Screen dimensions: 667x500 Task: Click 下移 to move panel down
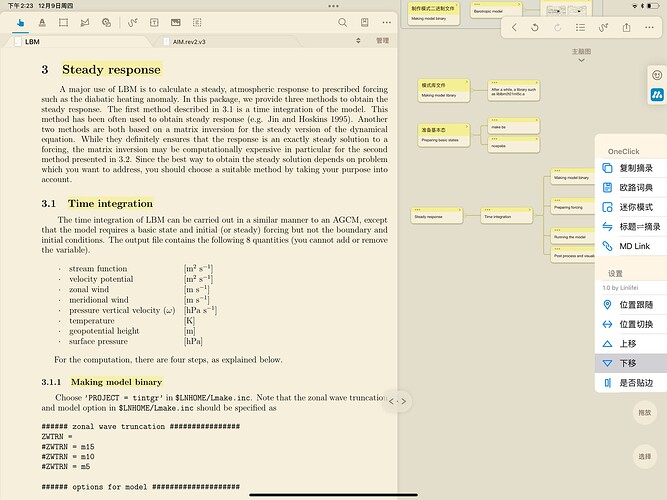(x=631, y=363)
